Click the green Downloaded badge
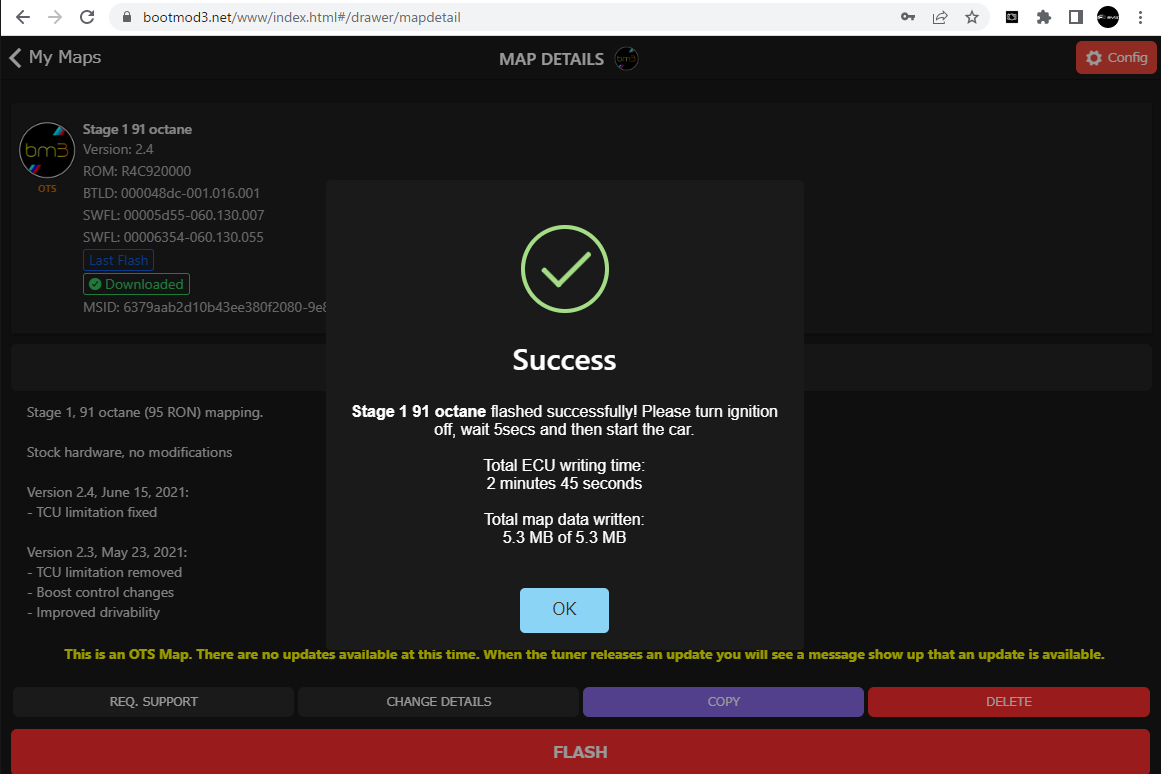 pyautogui.click(x=136, y=284)
